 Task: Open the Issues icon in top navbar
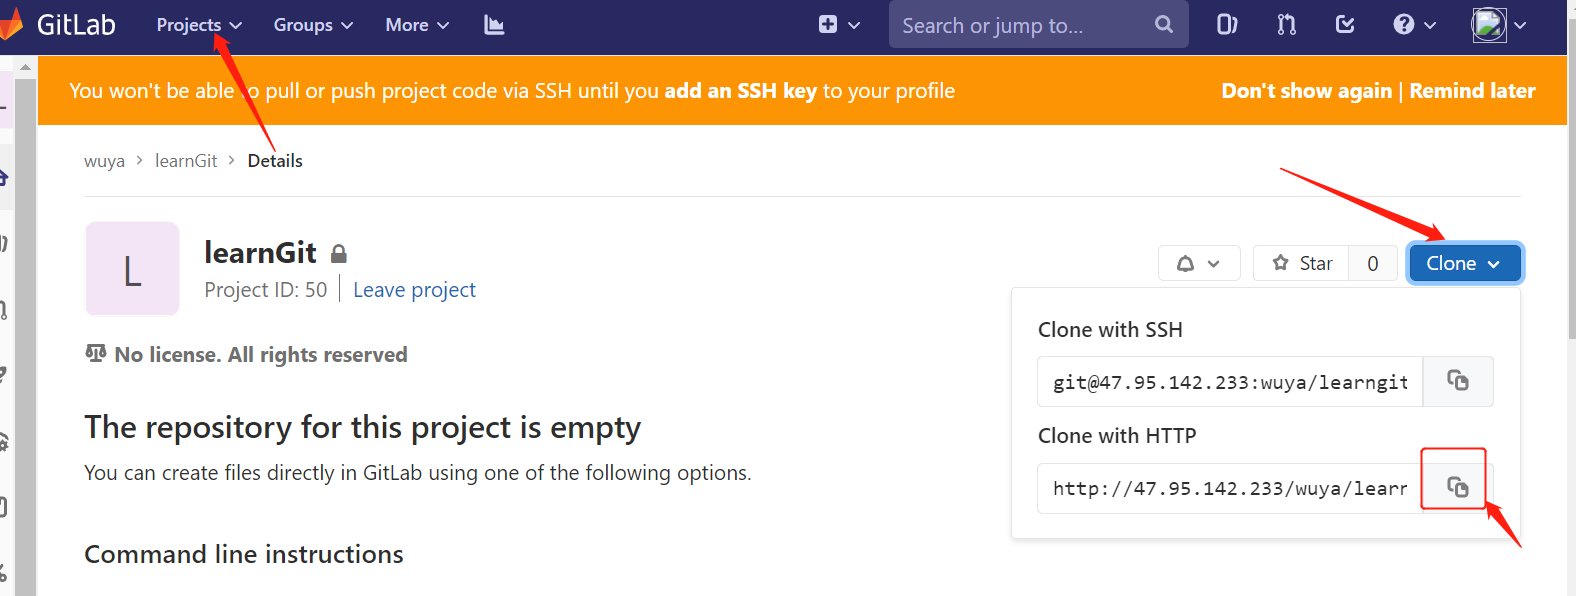click(1227, 25)
